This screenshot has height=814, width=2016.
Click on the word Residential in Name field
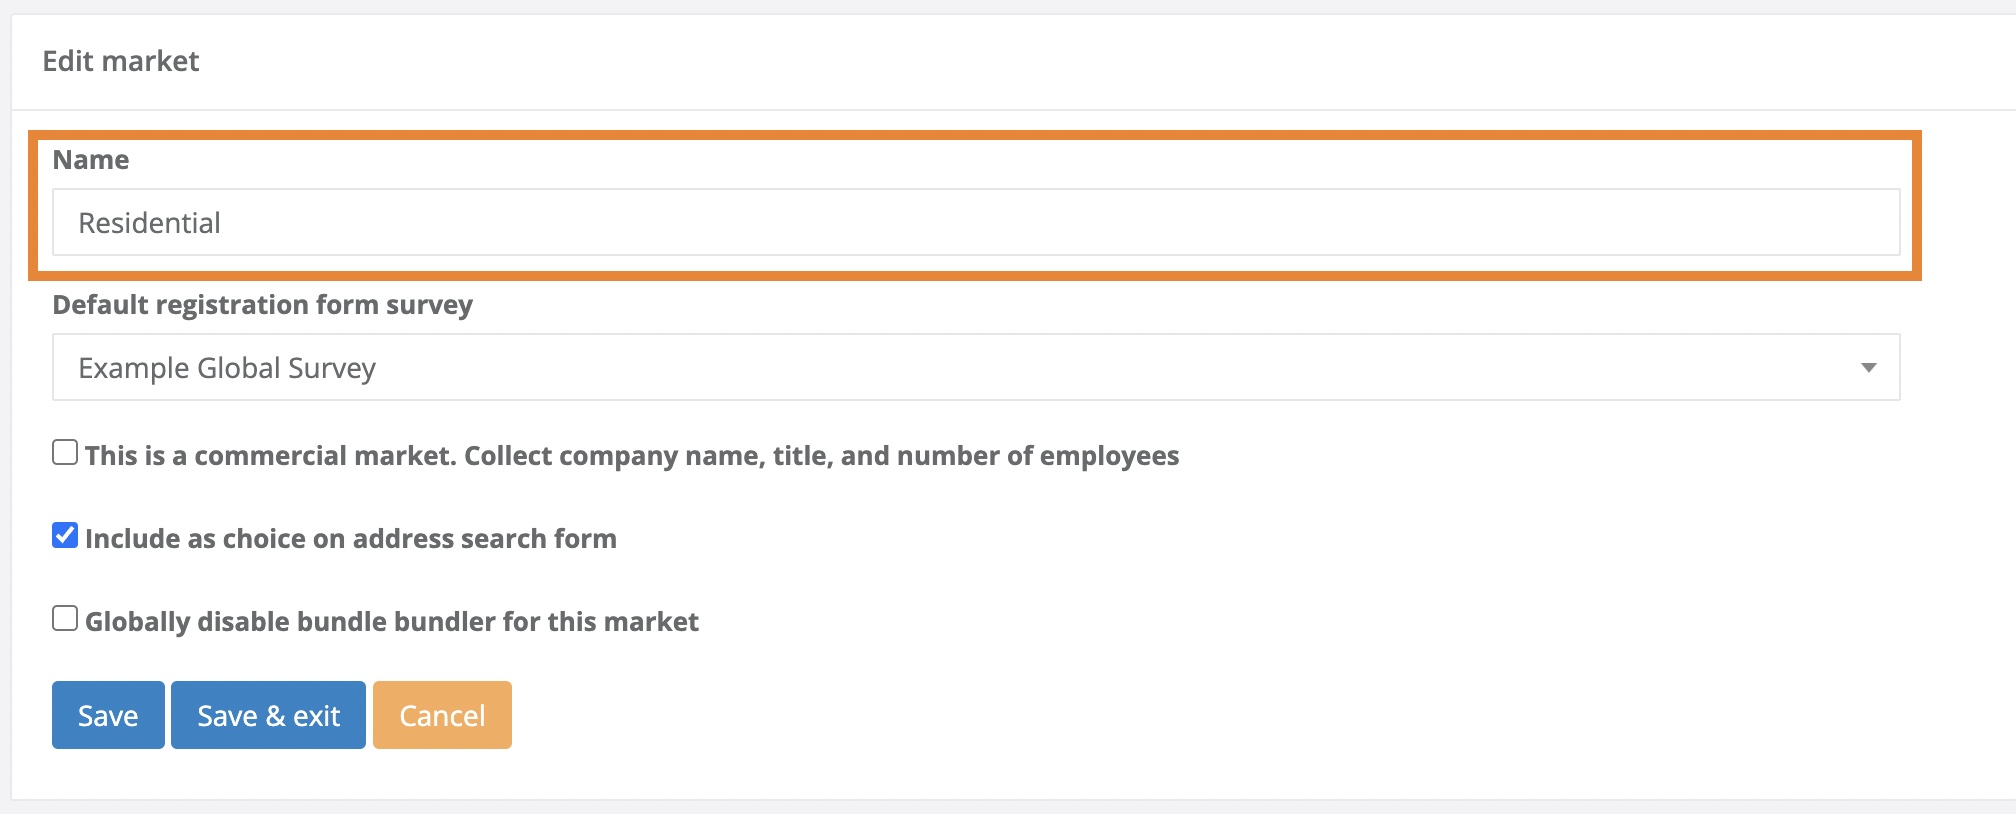[150, 223]
